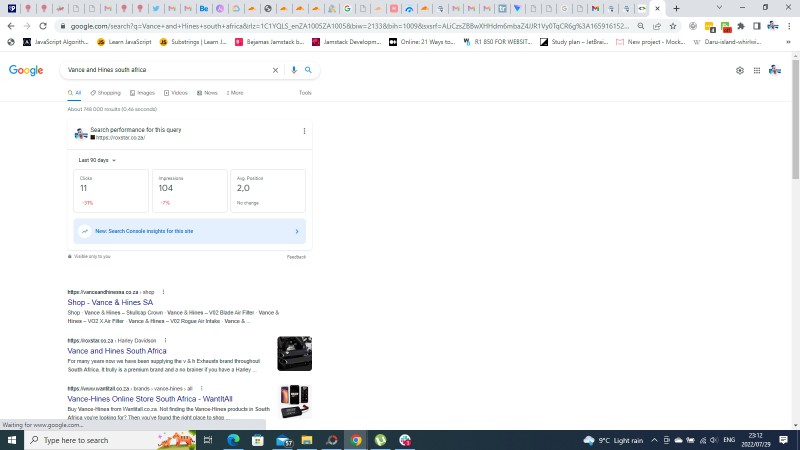Open the Chrome side panel icon
This screenshot has height=450, width=800.
(x=757, y=26)
